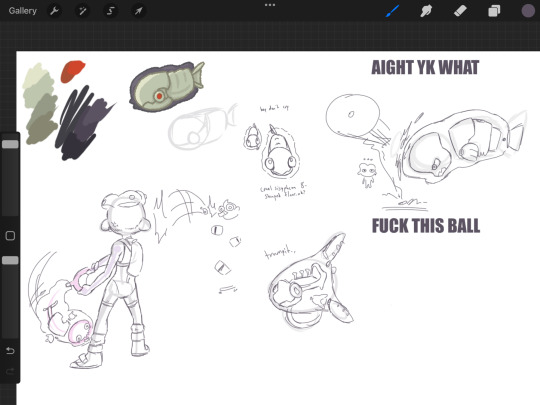Click the colored fish drawing on canvas
Viewport: 540px width, 405px height.
pos(167,86)
